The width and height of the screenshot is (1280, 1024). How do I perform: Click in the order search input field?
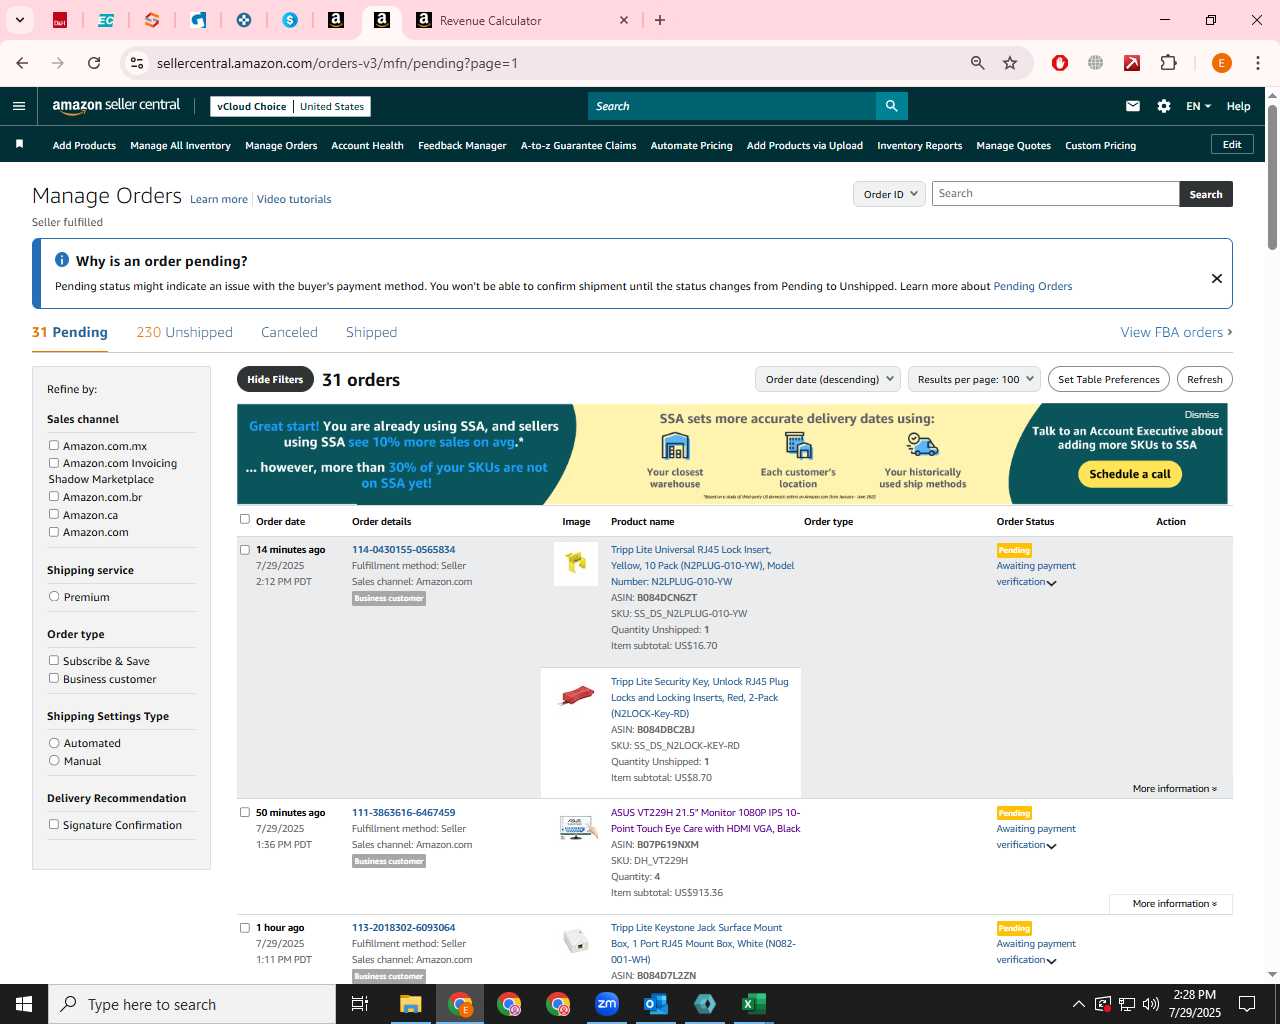[1055, 194]
